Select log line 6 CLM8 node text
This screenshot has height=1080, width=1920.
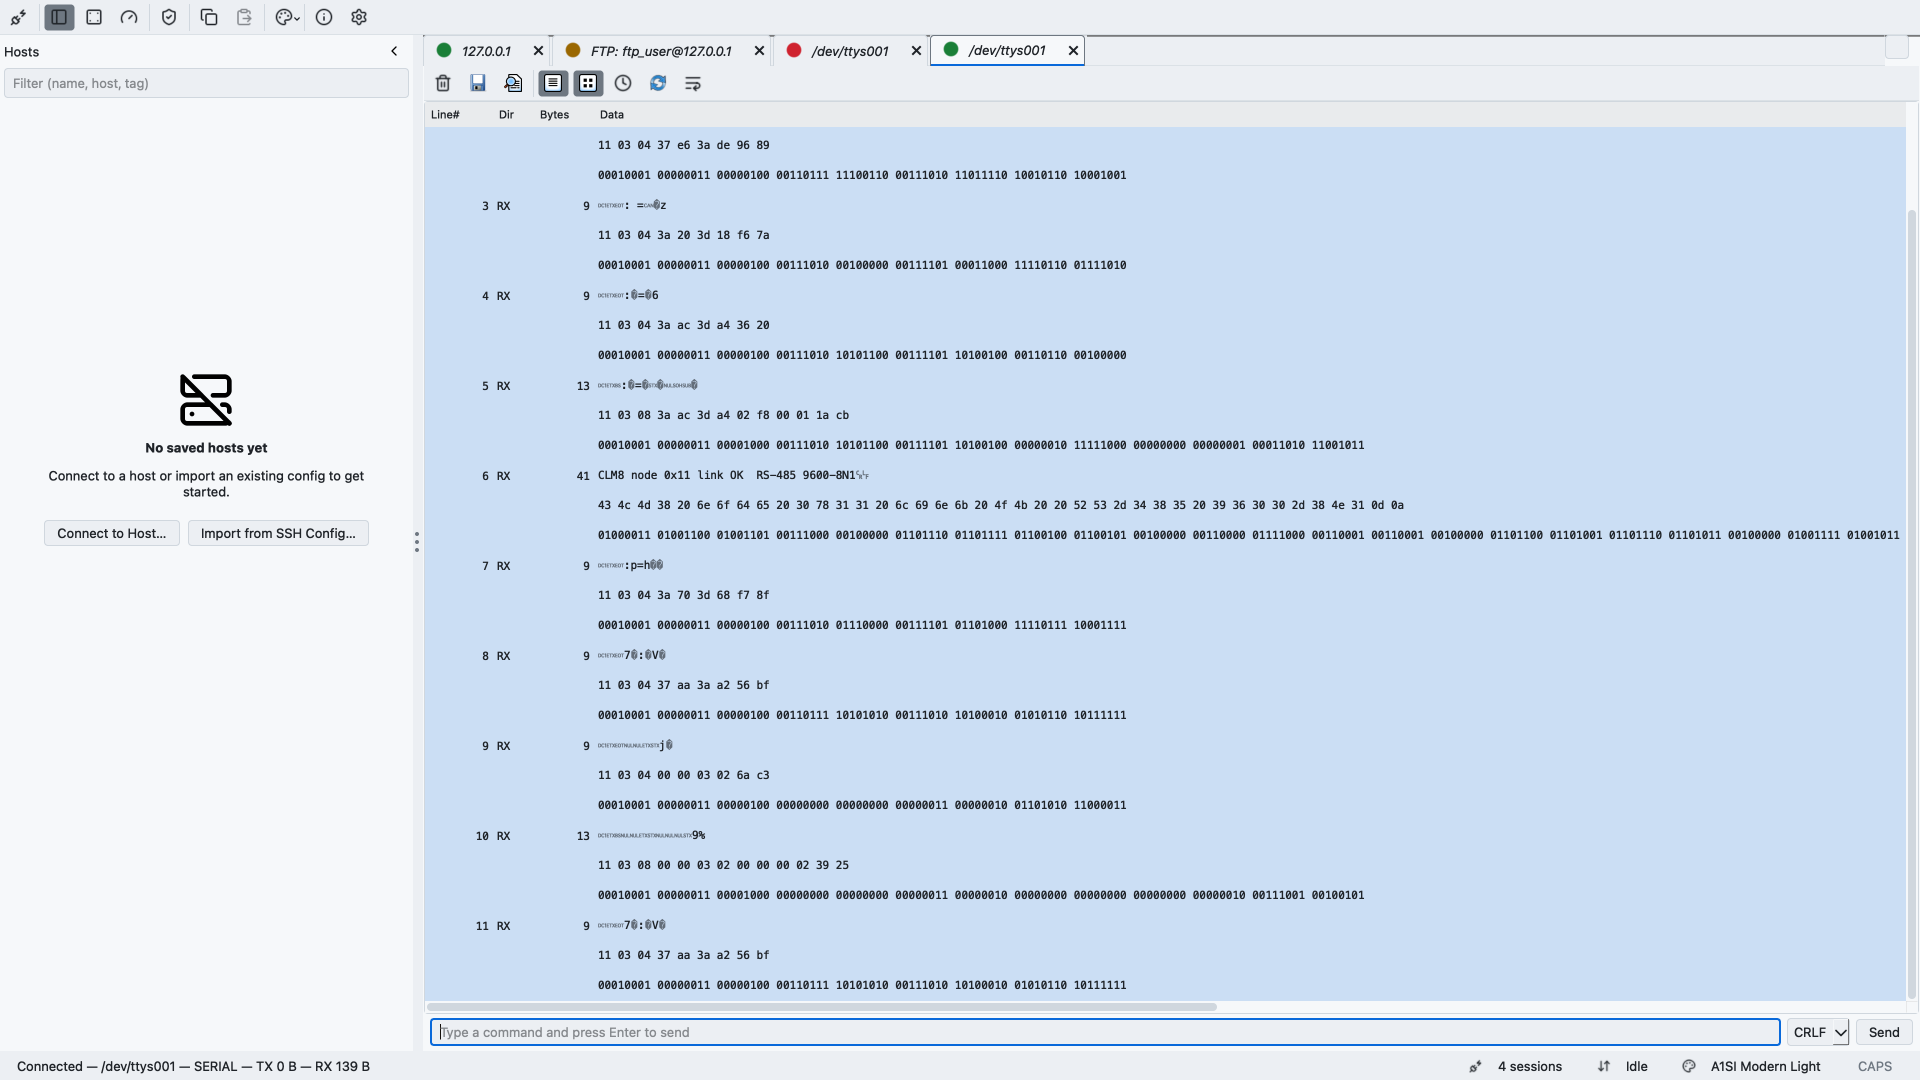pos(733,475)
